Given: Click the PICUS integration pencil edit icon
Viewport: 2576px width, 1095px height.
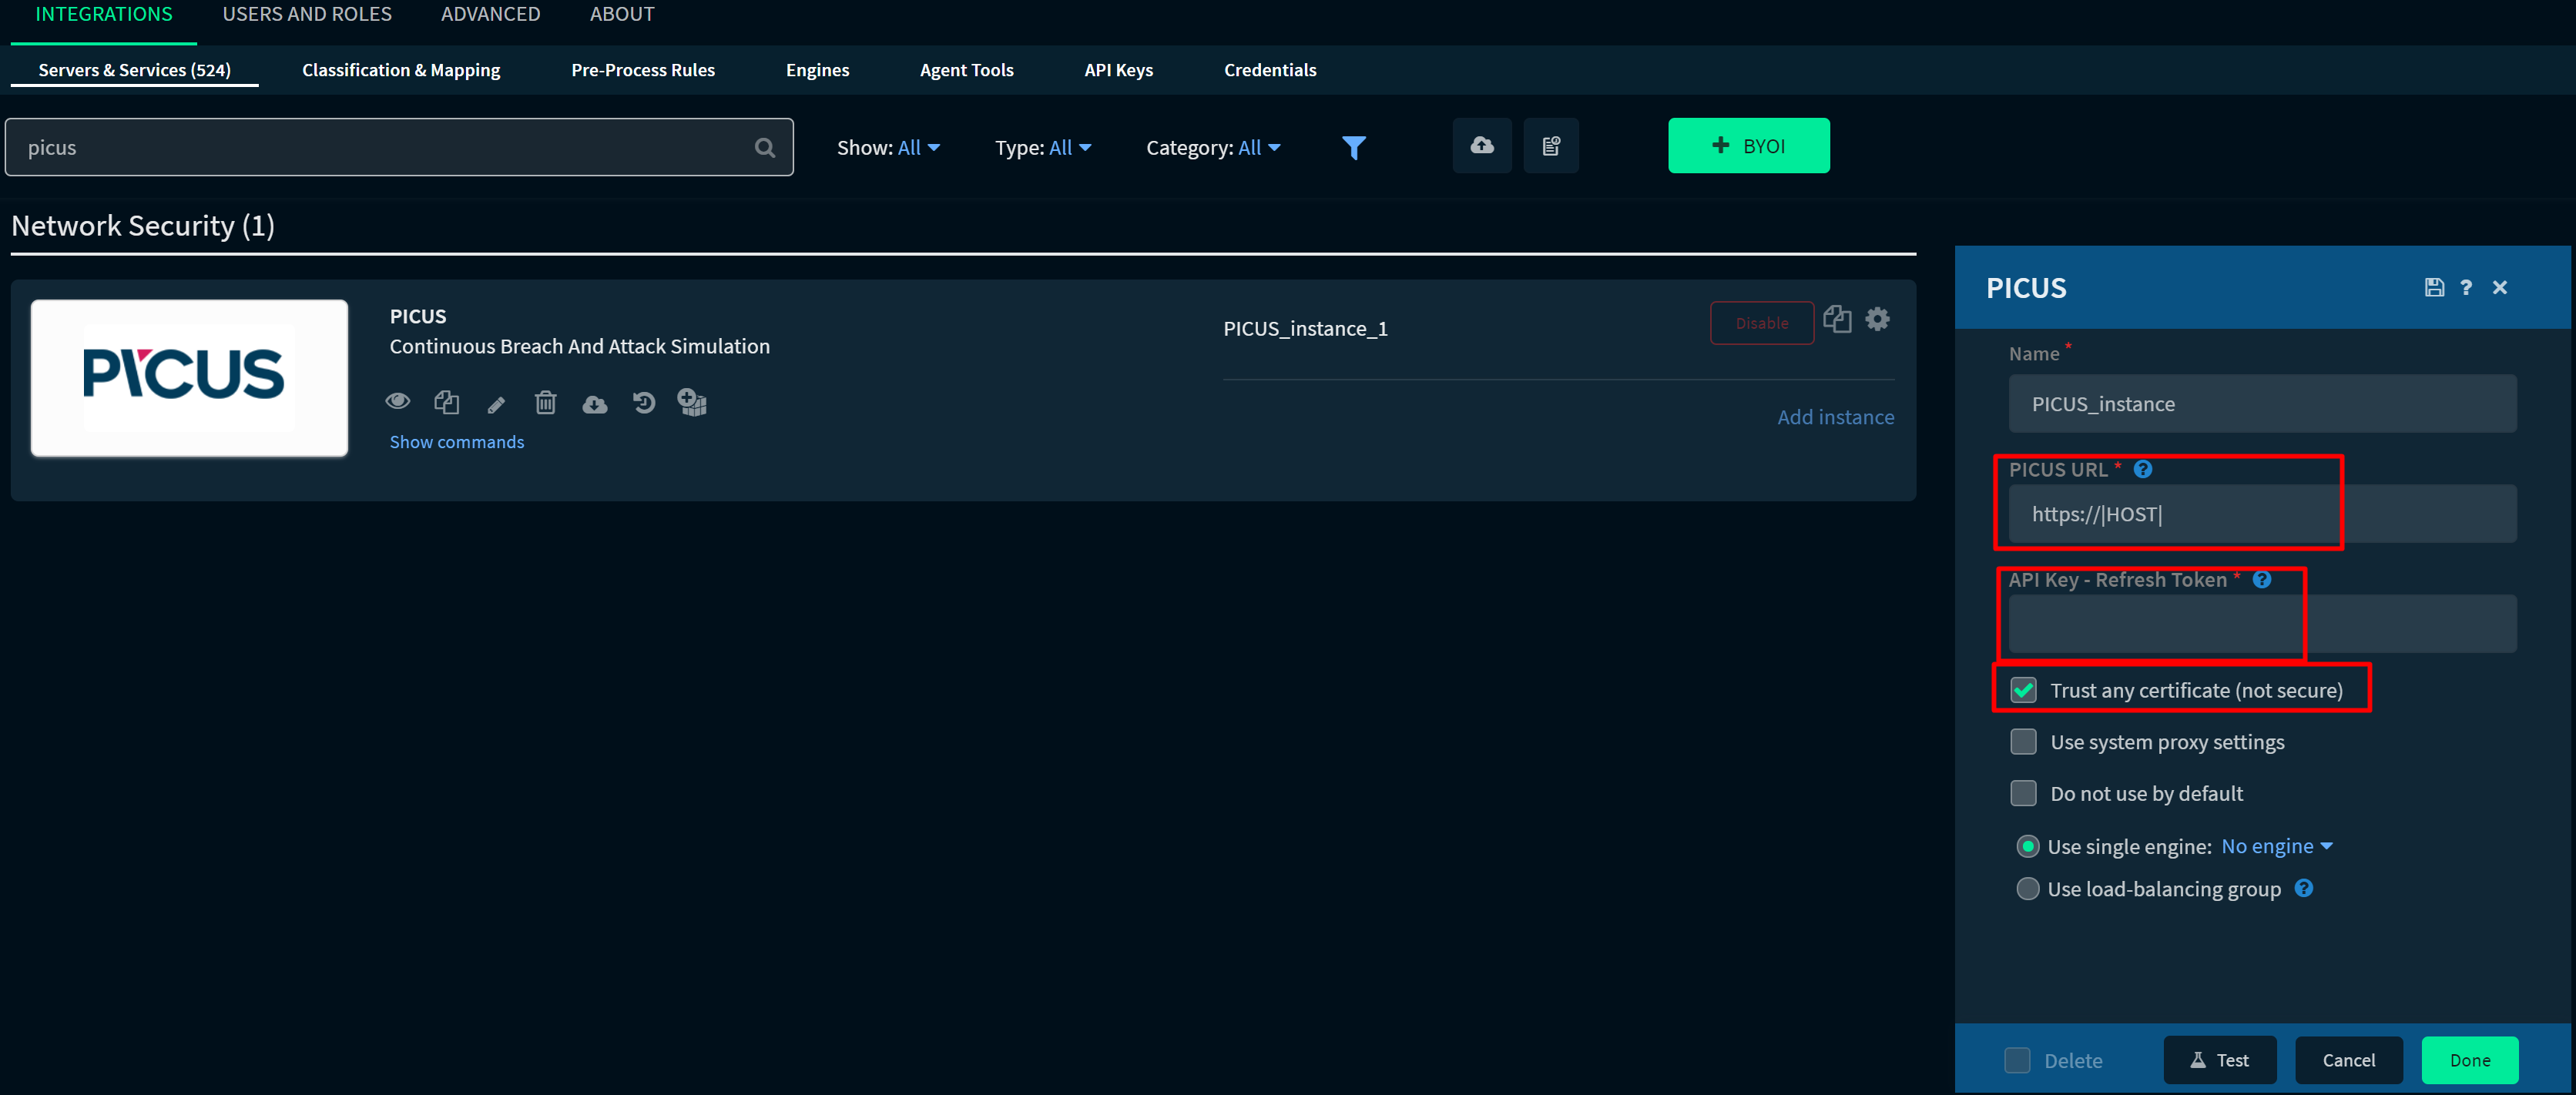Looking at the screenshot, I should coord(496,404).
